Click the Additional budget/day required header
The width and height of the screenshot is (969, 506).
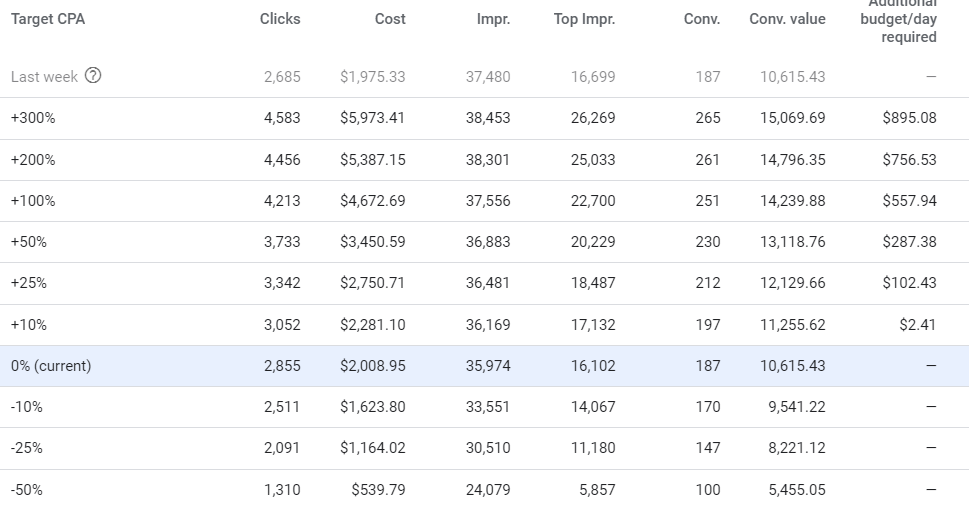click(898, 20)
